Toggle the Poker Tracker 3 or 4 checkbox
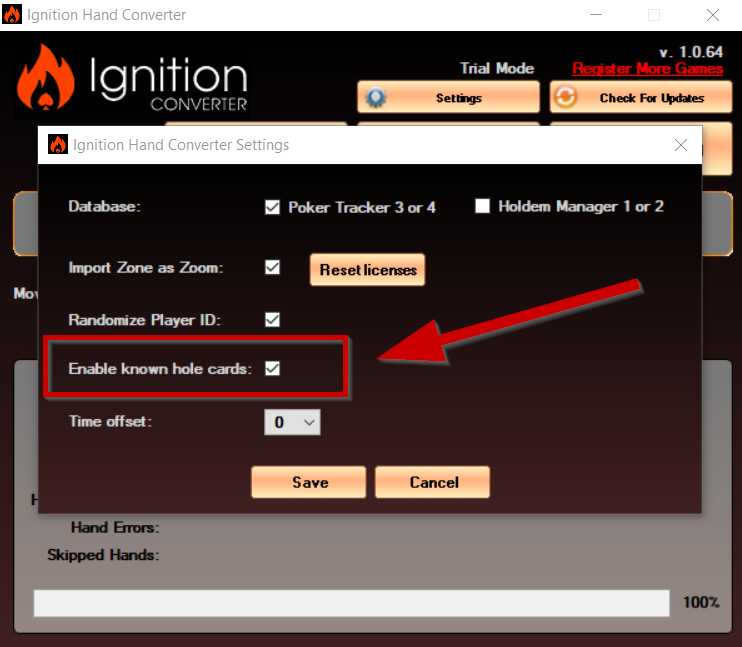 272,207
